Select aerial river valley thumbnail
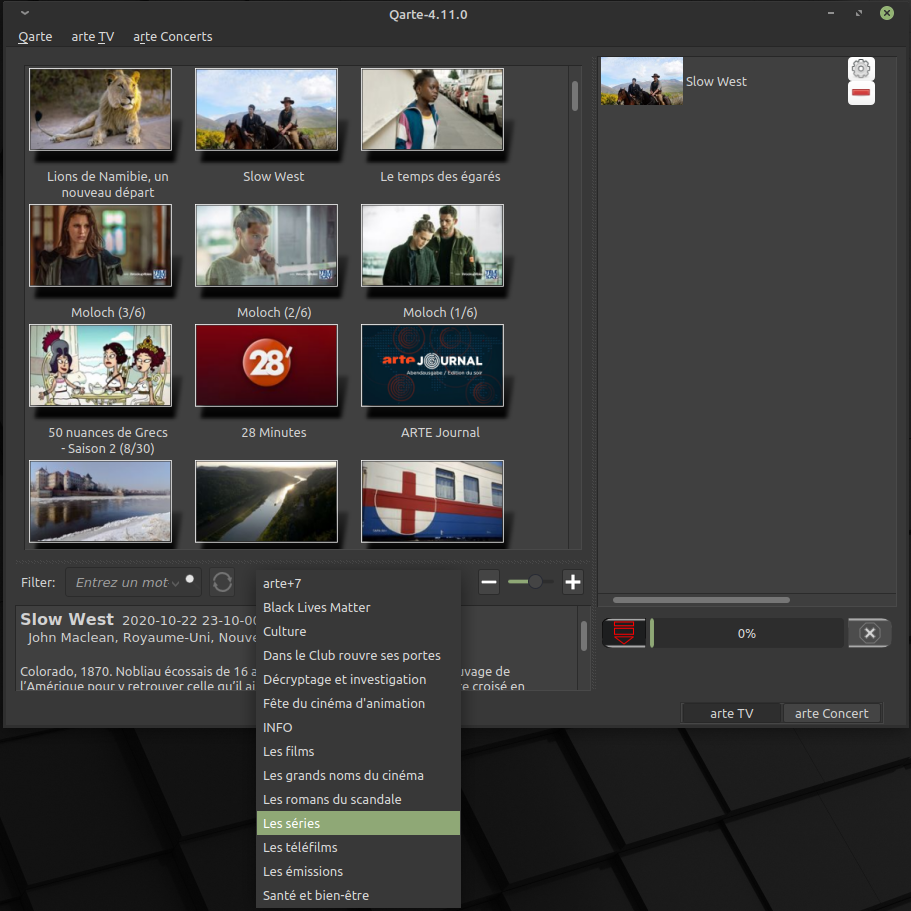911x911 pixels. 266,501
